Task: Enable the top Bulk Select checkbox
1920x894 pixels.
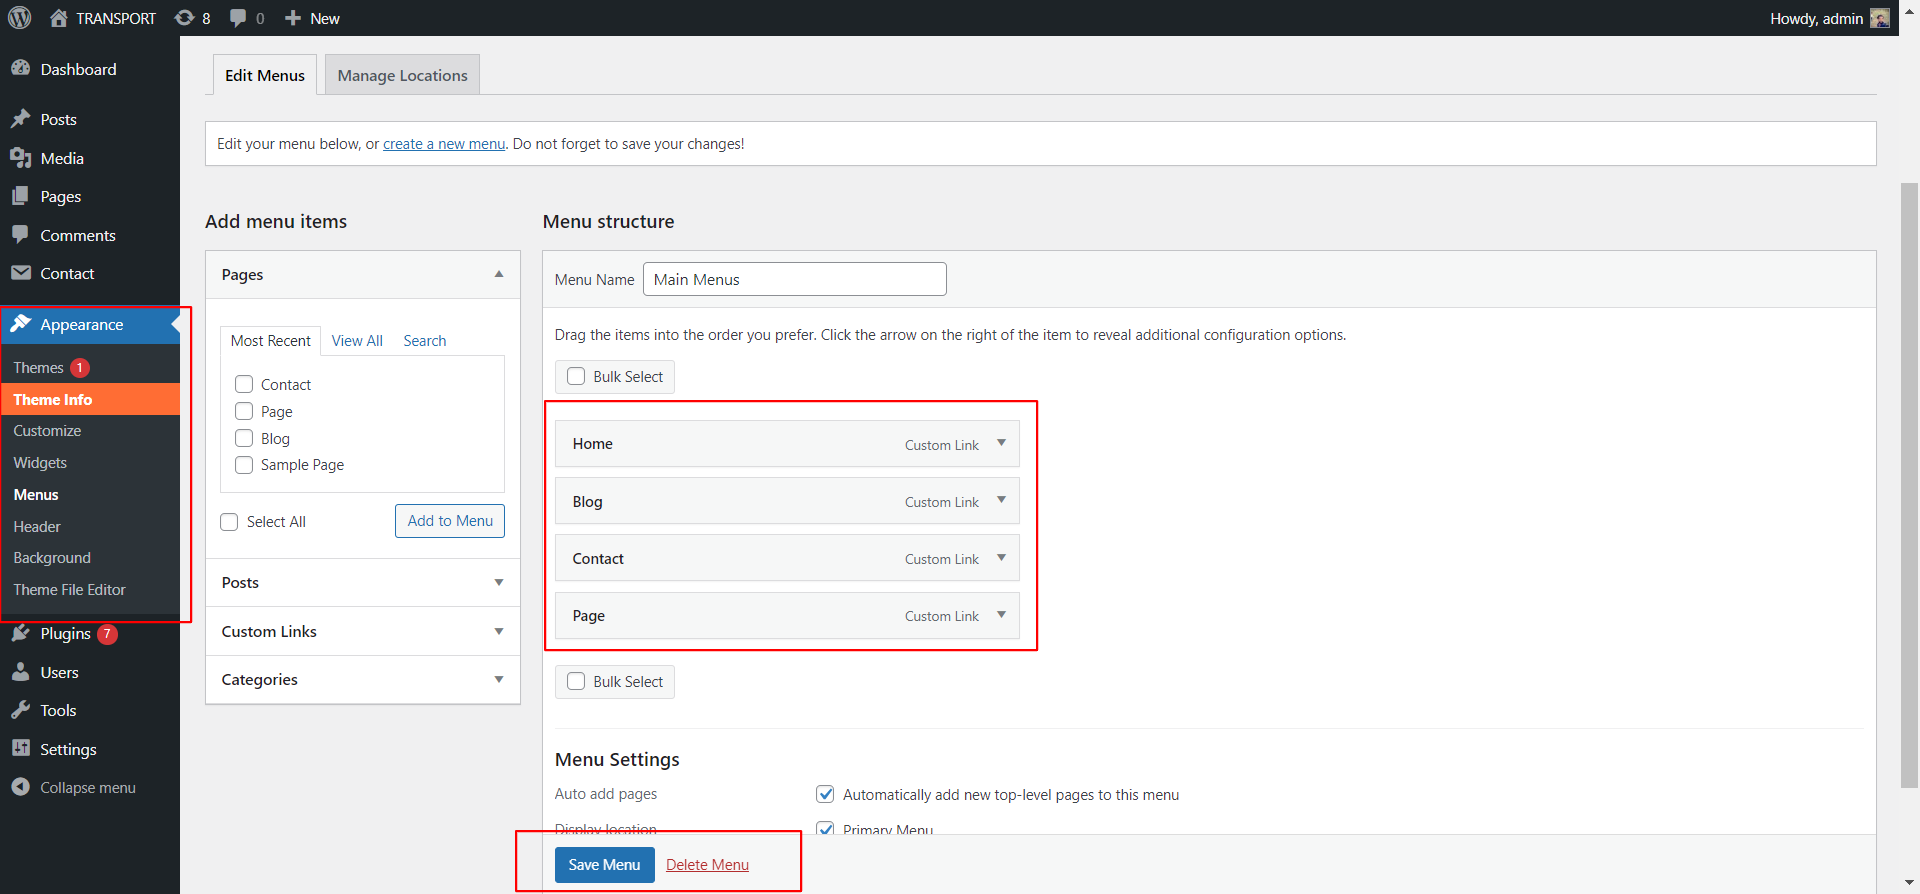Action: point(576,377)
